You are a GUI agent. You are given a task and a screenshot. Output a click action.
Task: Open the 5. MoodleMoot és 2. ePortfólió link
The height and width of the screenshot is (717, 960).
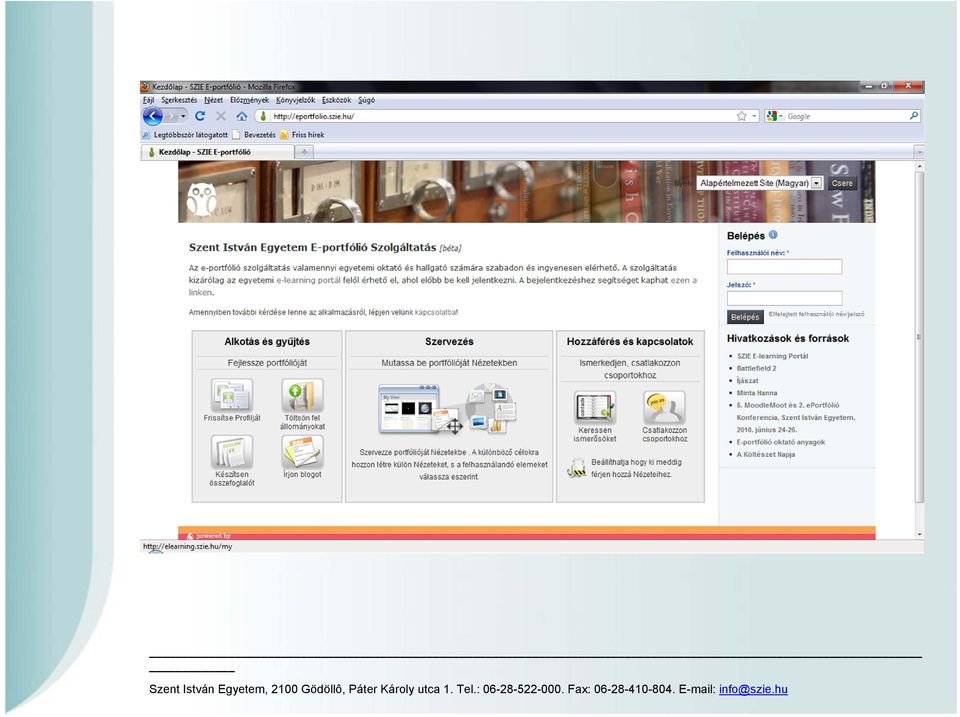[x=795, y=417]
